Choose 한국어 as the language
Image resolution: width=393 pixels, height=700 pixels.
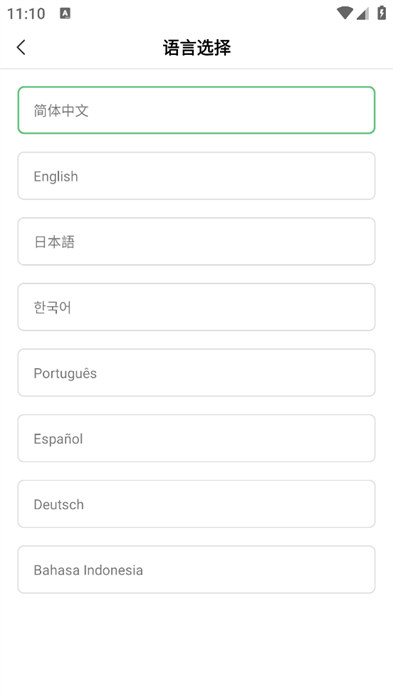196,307
